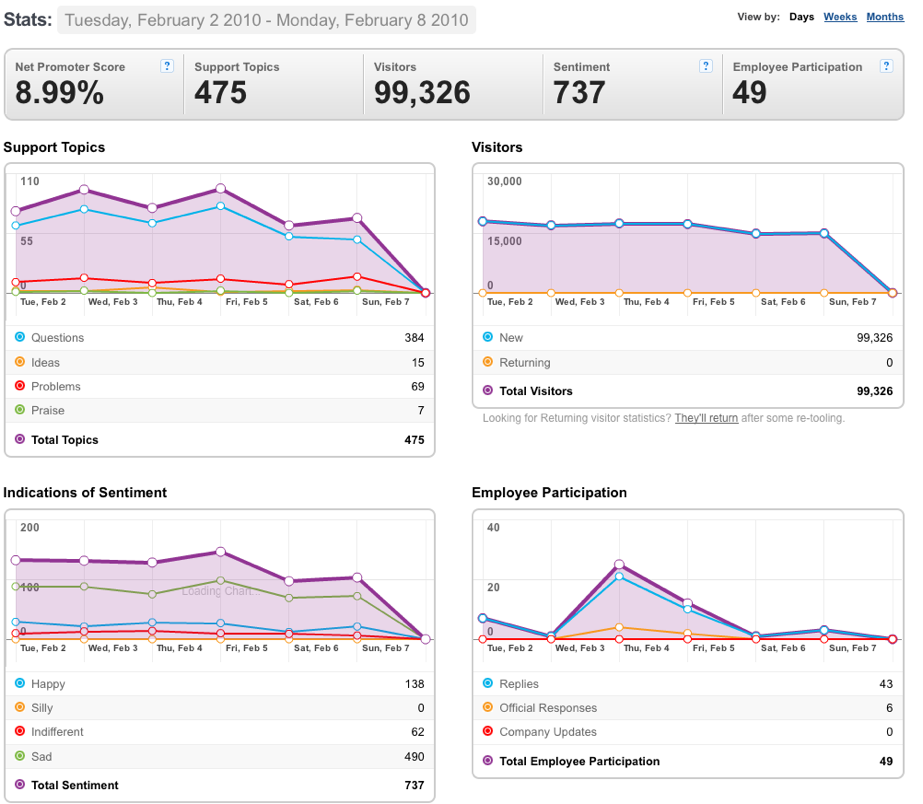923x804 pixels.
Task: Click the Happy row in Sentiment legend
Action: click(220, 683)
